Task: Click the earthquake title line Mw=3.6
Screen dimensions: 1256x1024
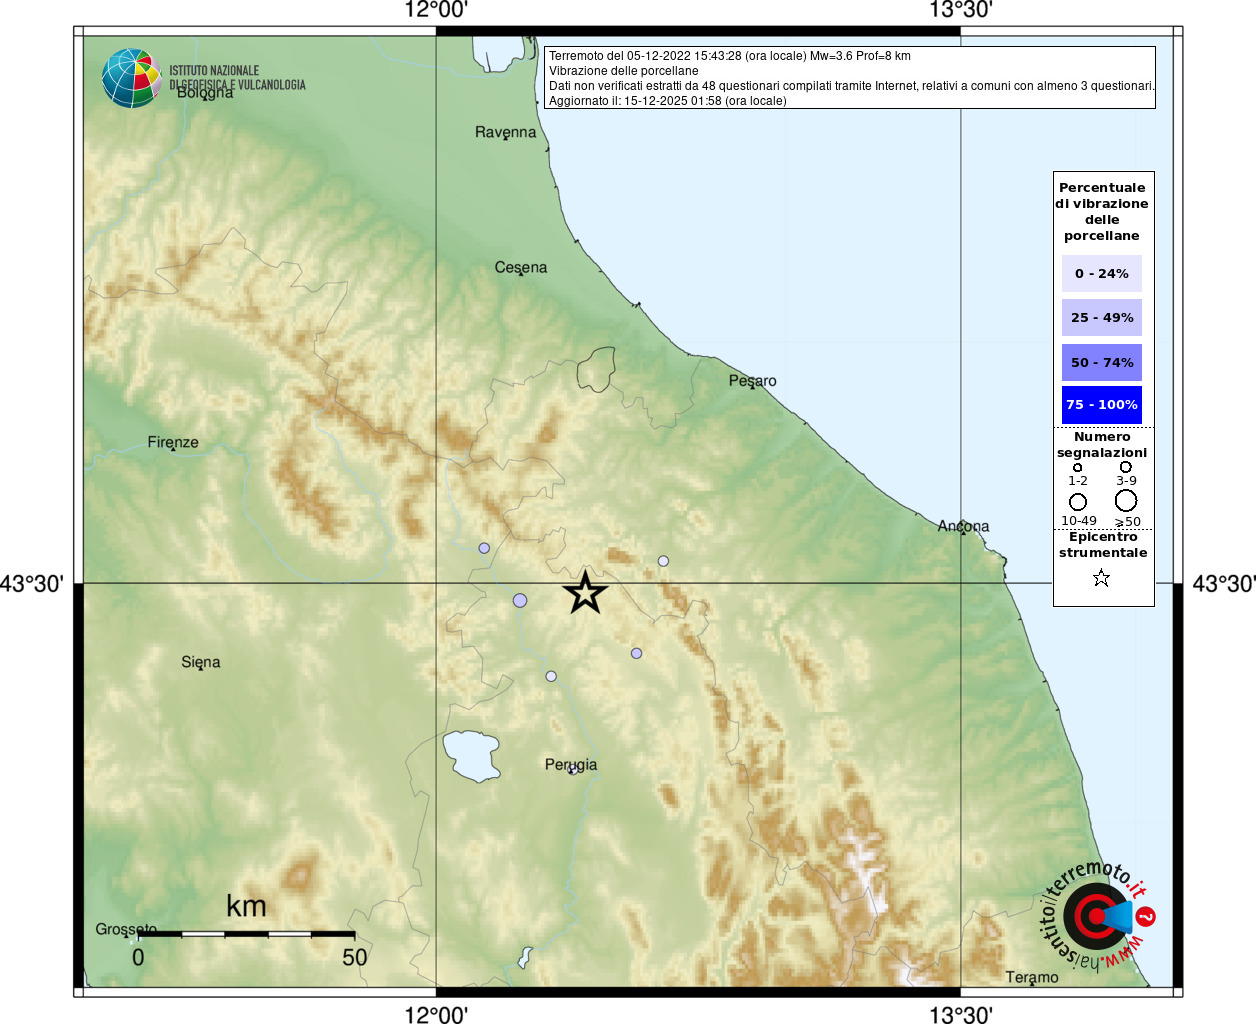Action: [x=730, y=56]
